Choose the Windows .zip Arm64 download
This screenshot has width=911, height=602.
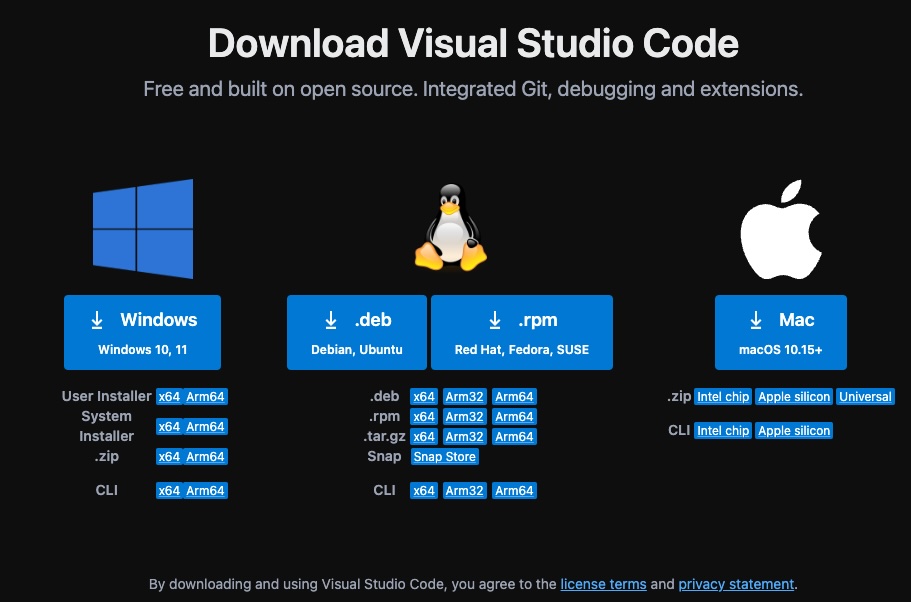click(205, 457)
